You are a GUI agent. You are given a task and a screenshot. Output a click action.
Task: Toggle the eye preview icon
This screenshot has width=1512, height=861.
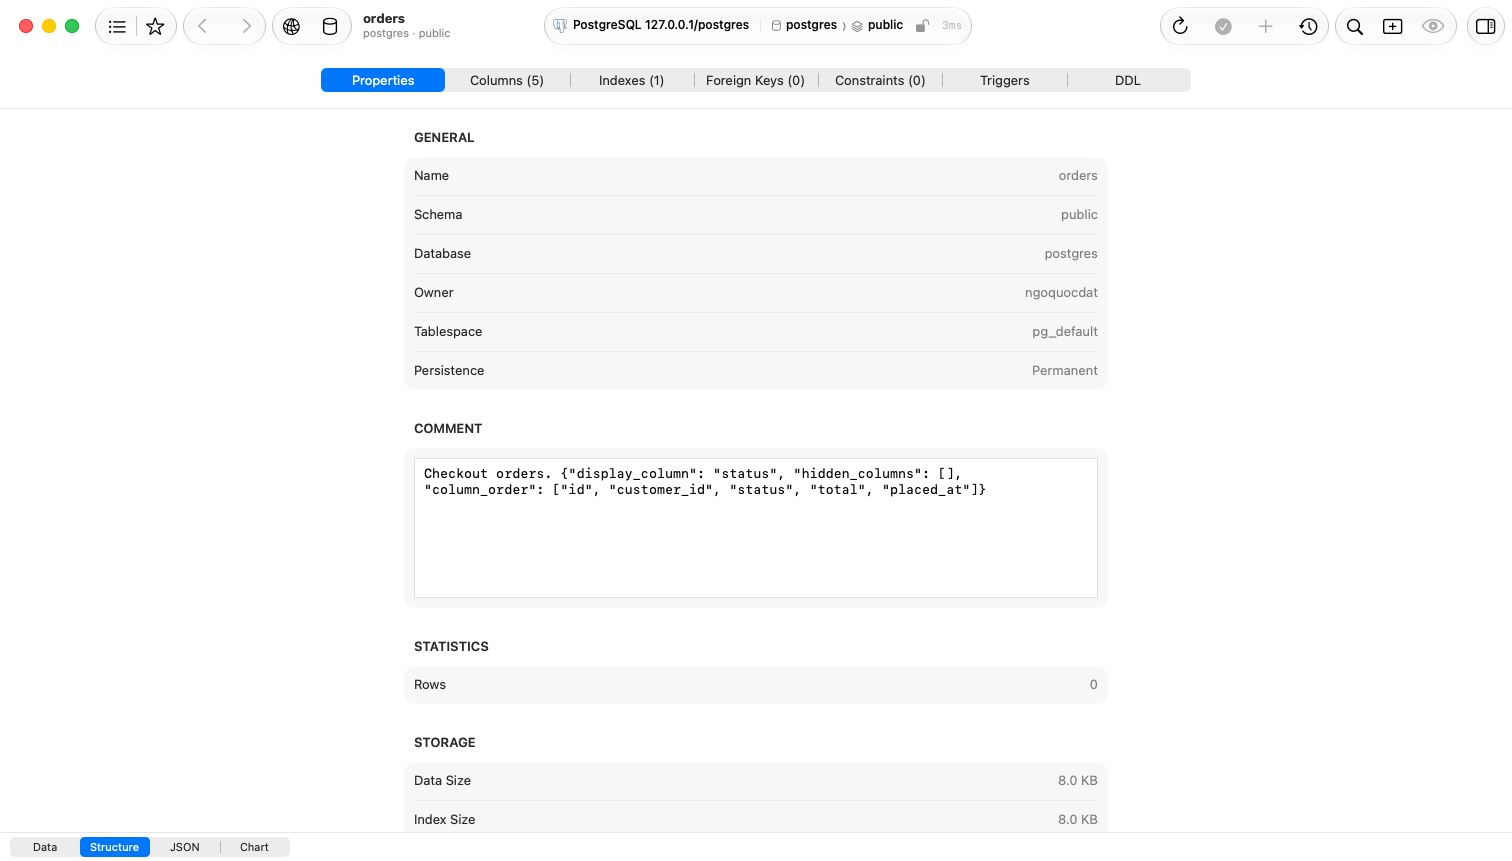tap(1433, 27)
